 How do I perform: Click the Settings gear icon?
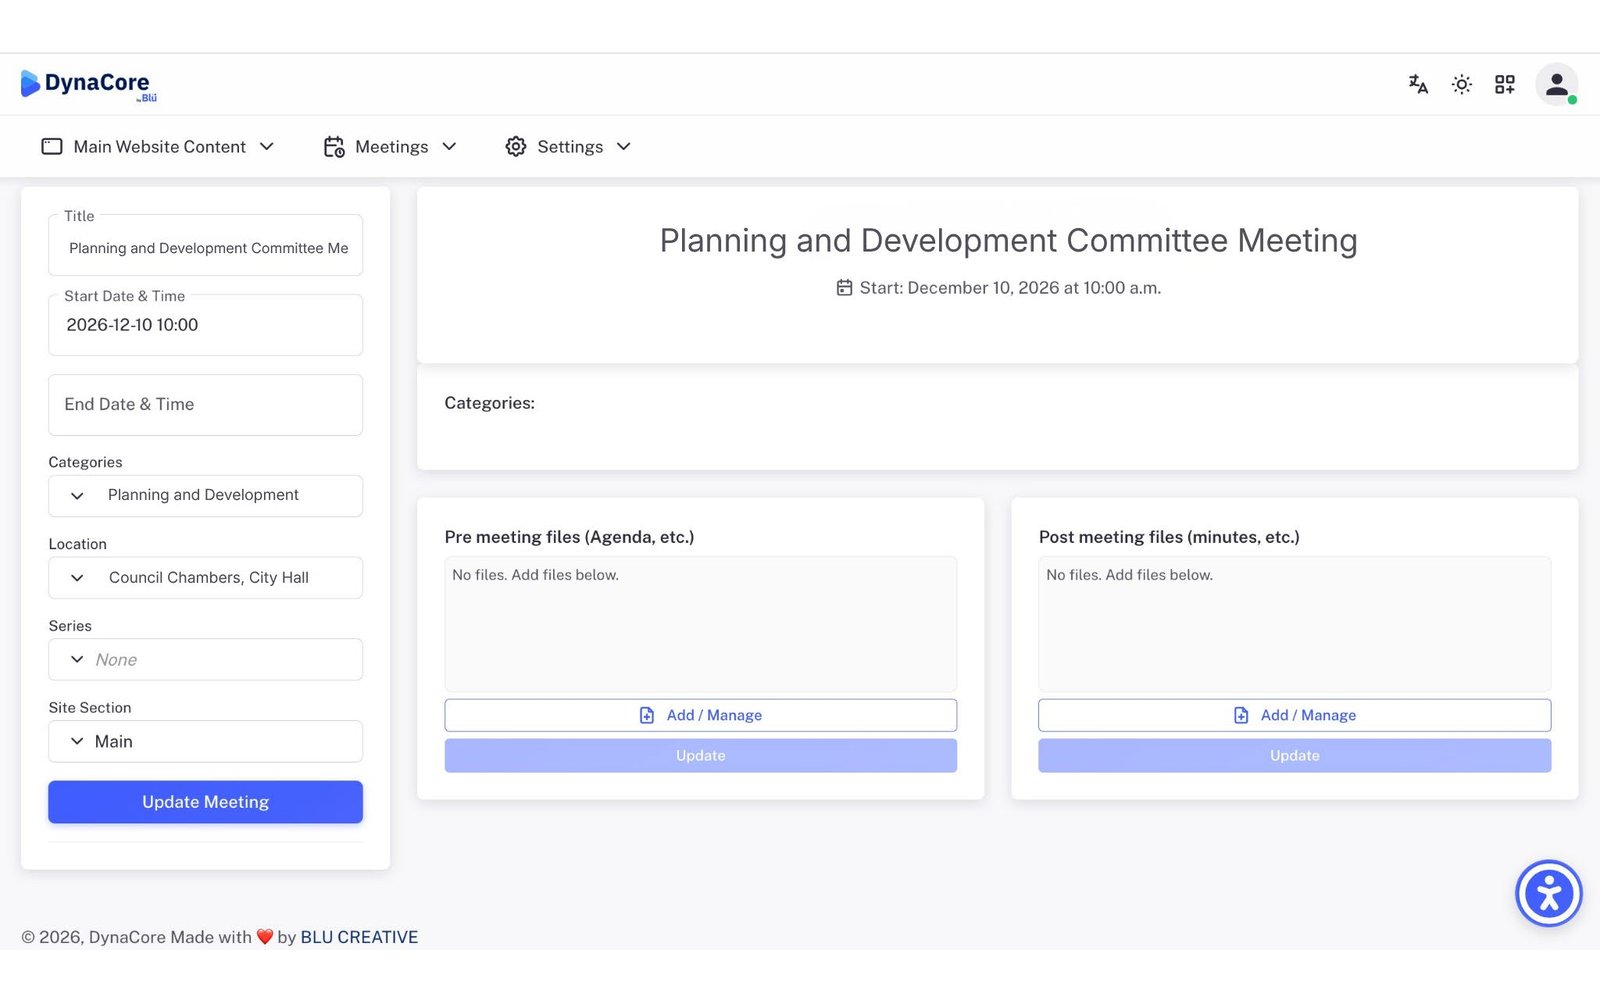point(516,147)
